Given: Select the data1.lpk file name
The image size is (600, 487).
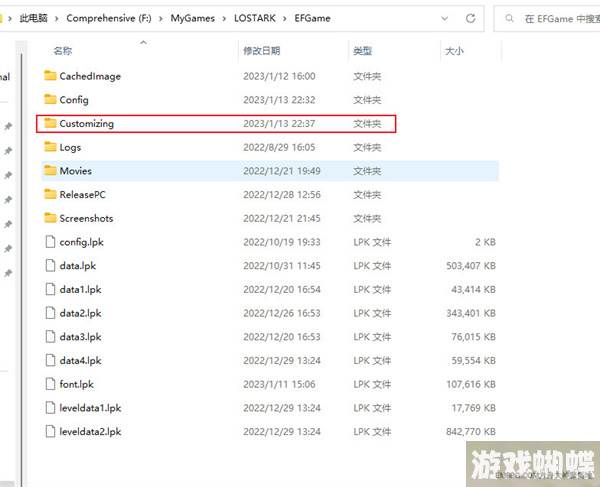Looking at the screenshot, I should click(x=80, y=290).
